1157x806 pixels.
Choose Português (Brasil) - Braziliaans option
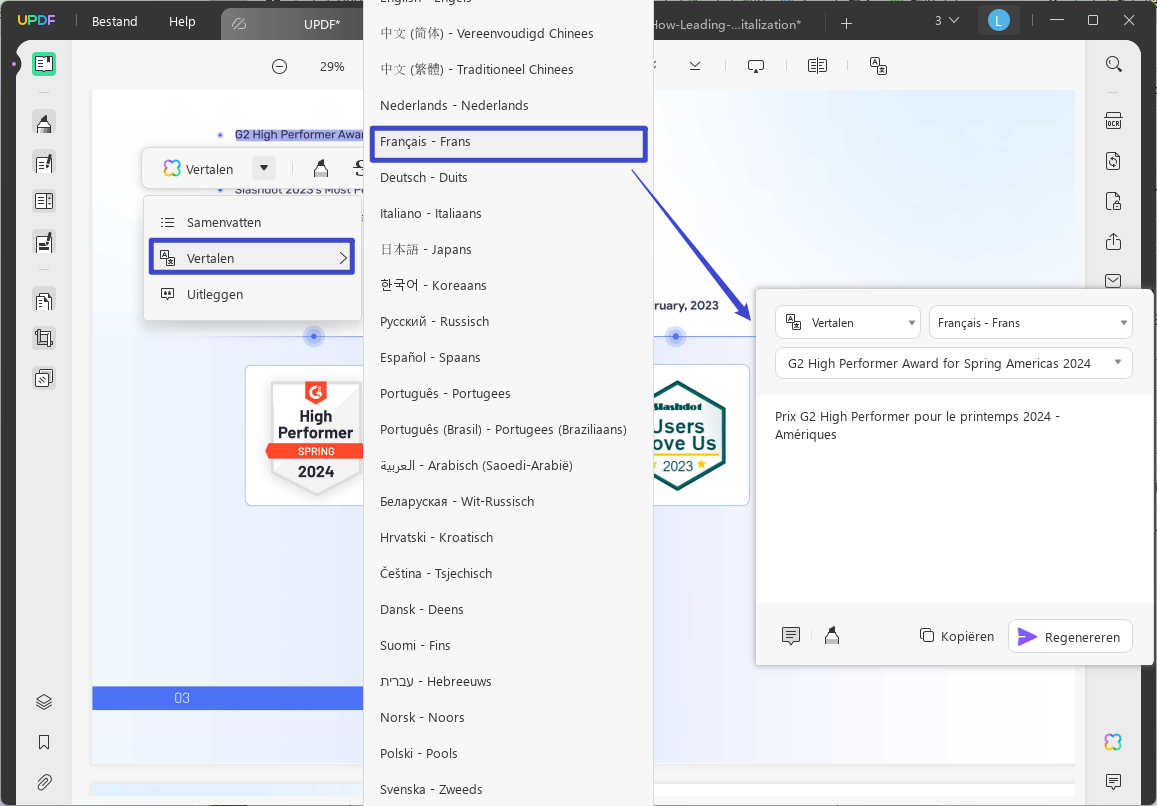(508, 430)
